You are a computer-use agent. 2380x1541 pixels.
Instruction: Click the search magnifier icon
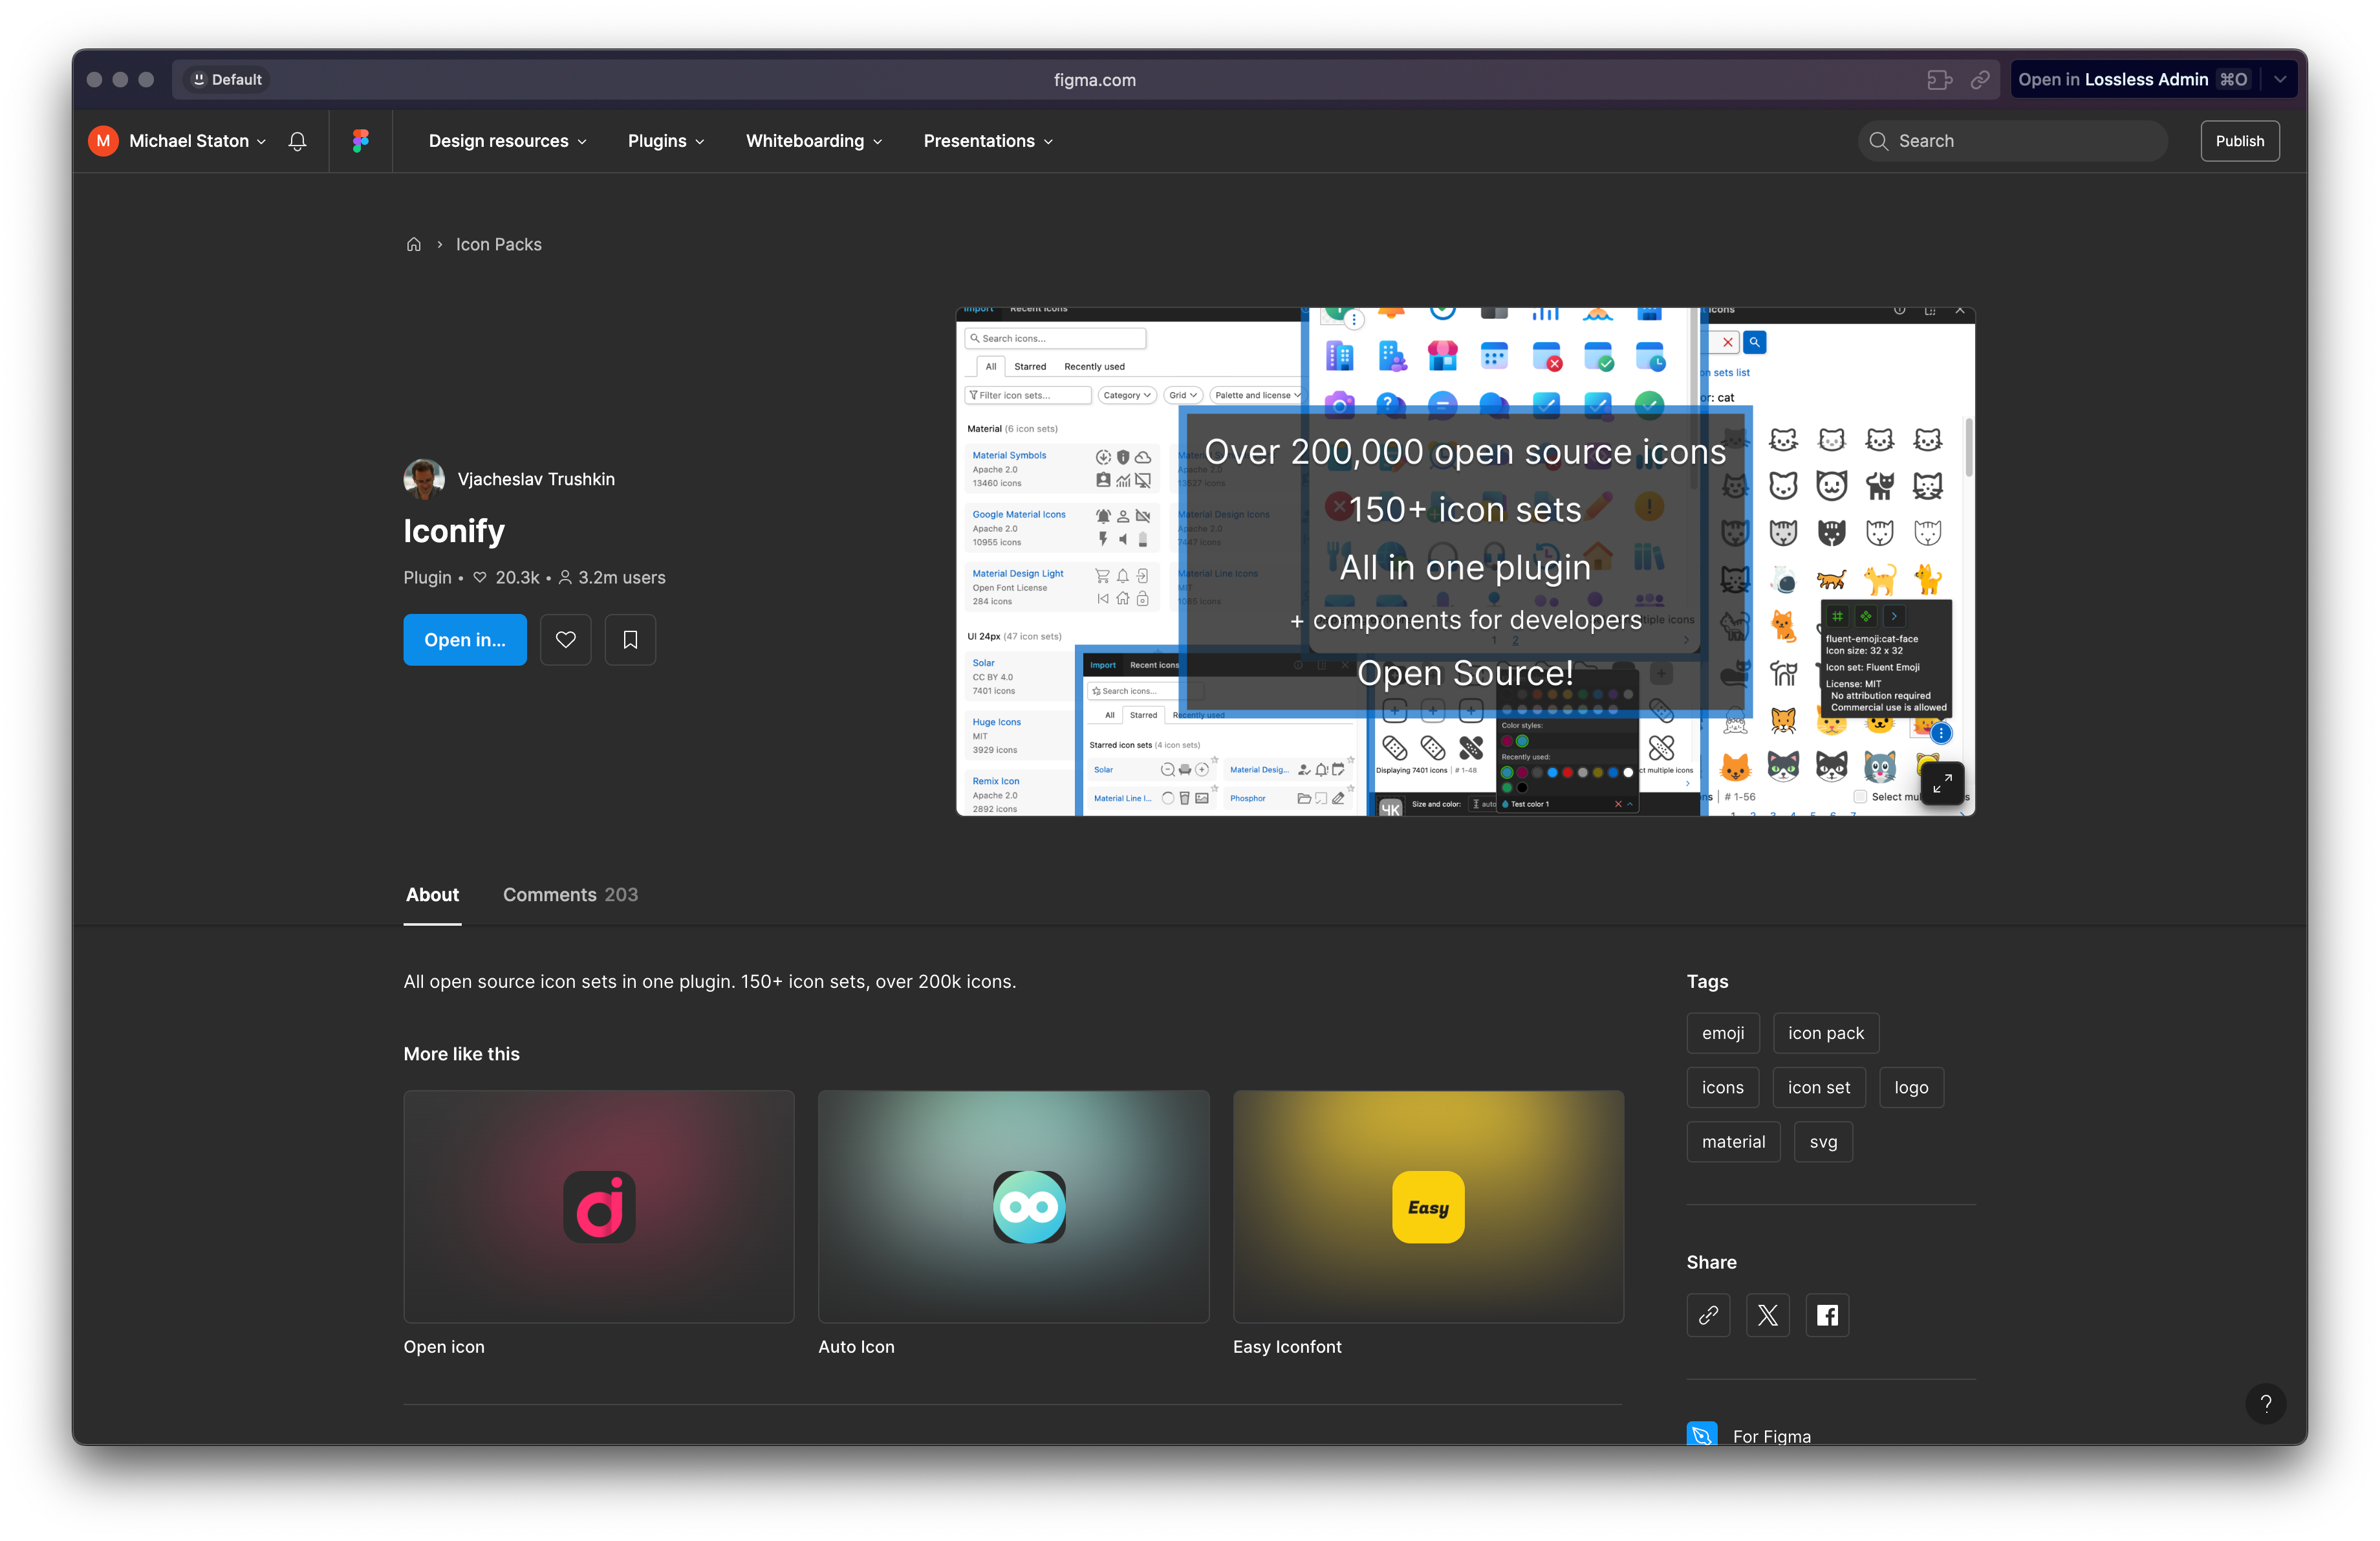click(x=1879, y=141)
